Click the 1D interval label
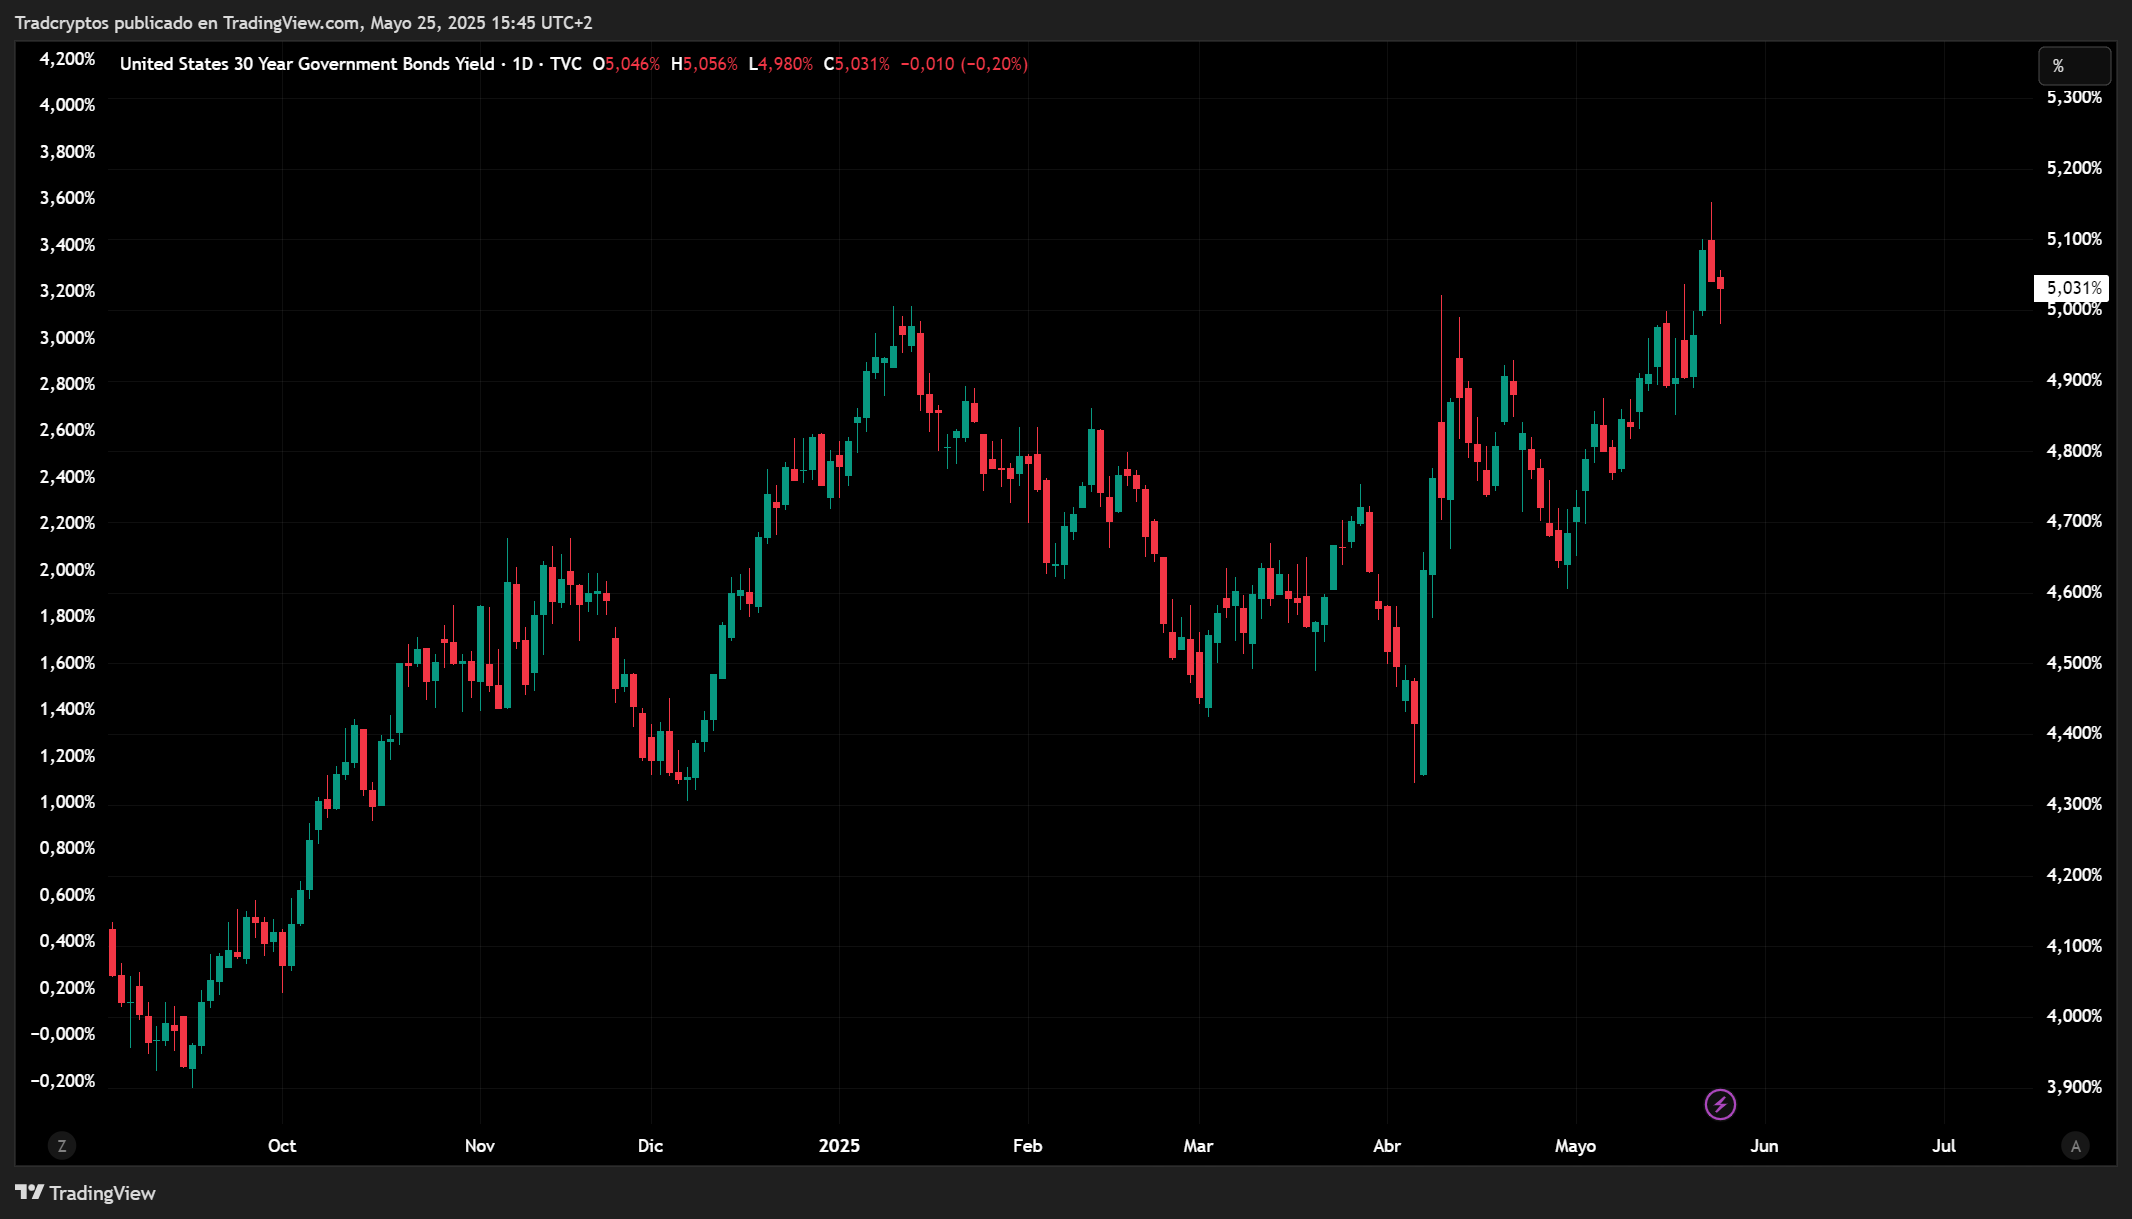 tap(522, 64)
